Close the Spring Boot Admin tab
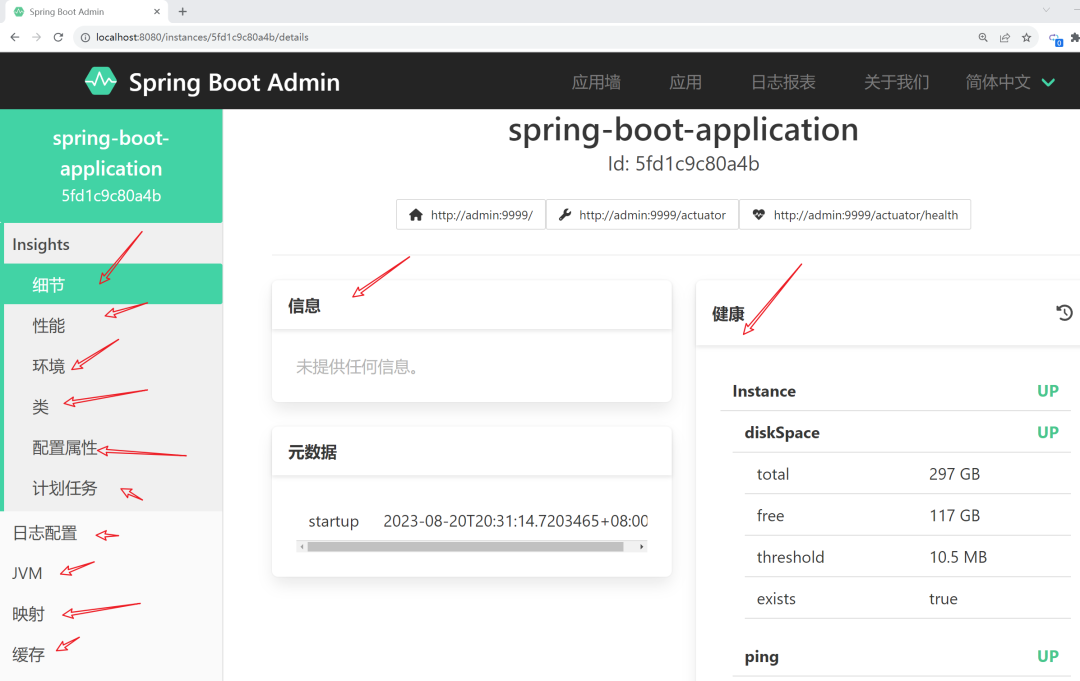The image size is (1080, 681). (157, 12)
